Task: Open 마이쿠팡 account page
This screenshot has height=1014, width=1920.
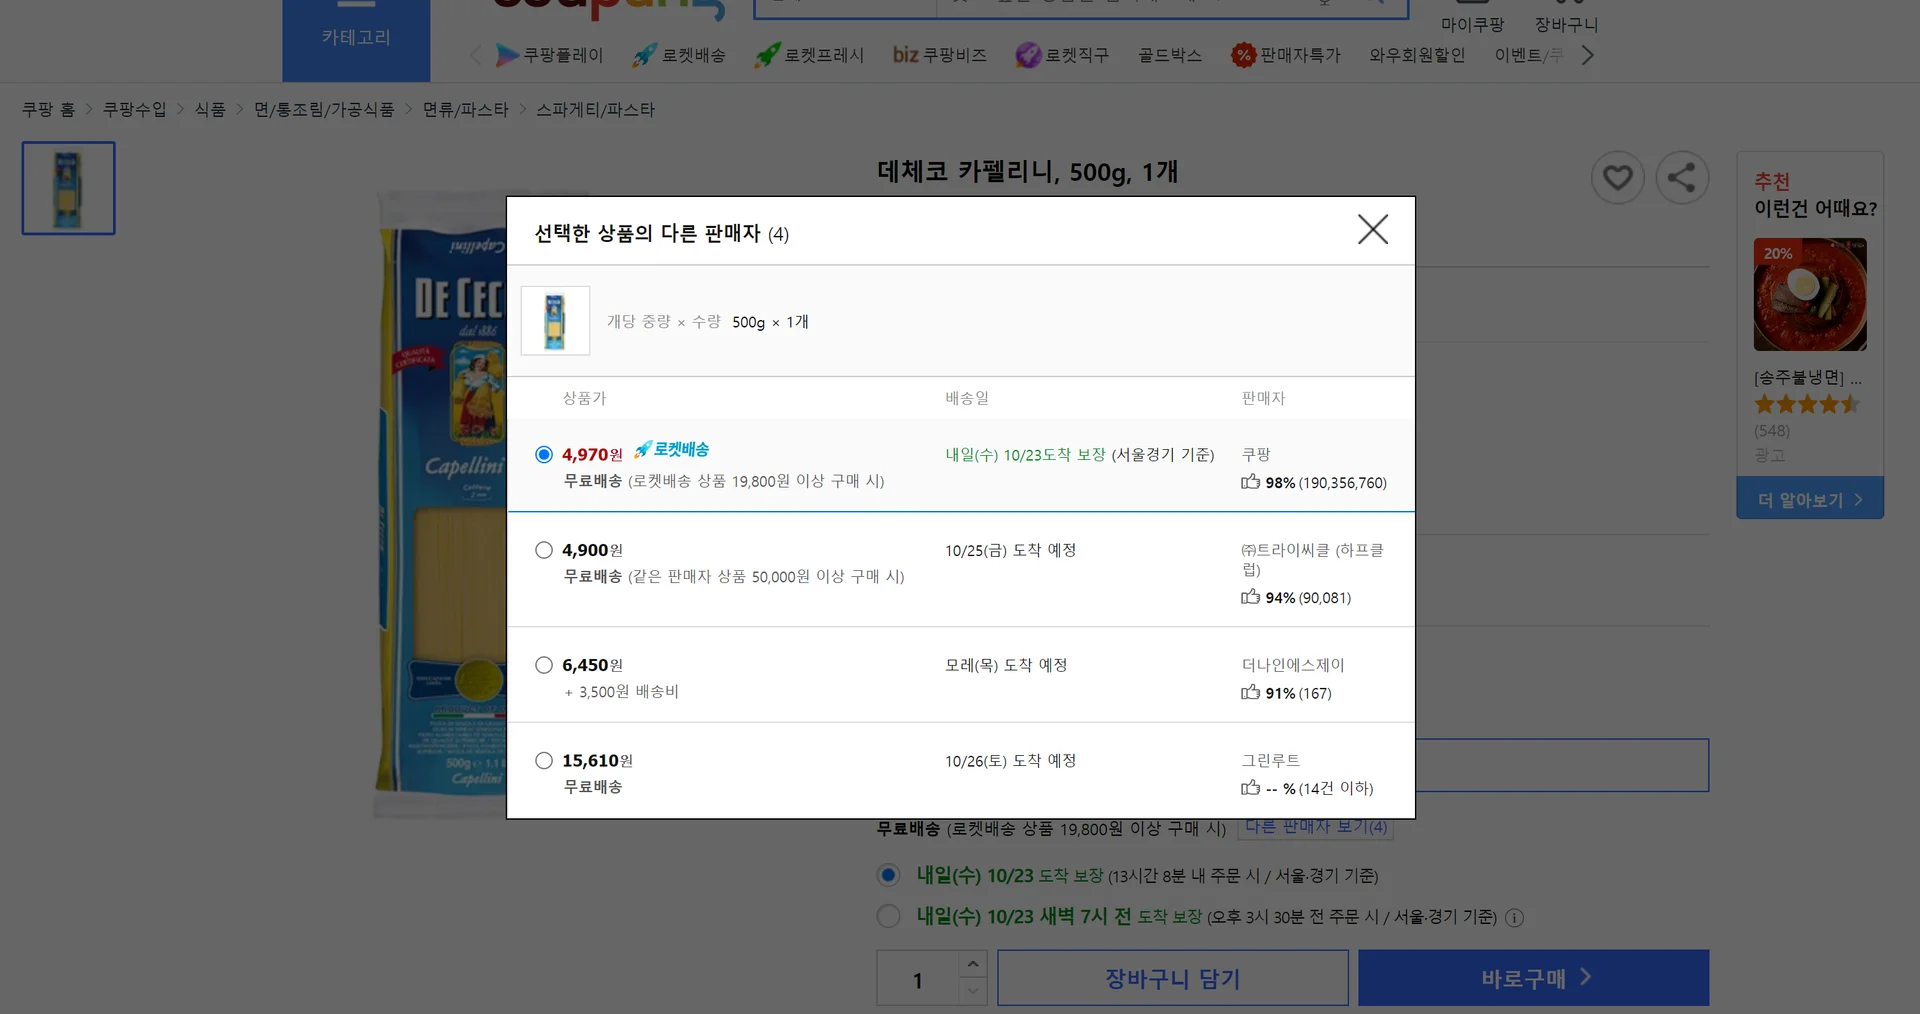Action: point(1470,15)
